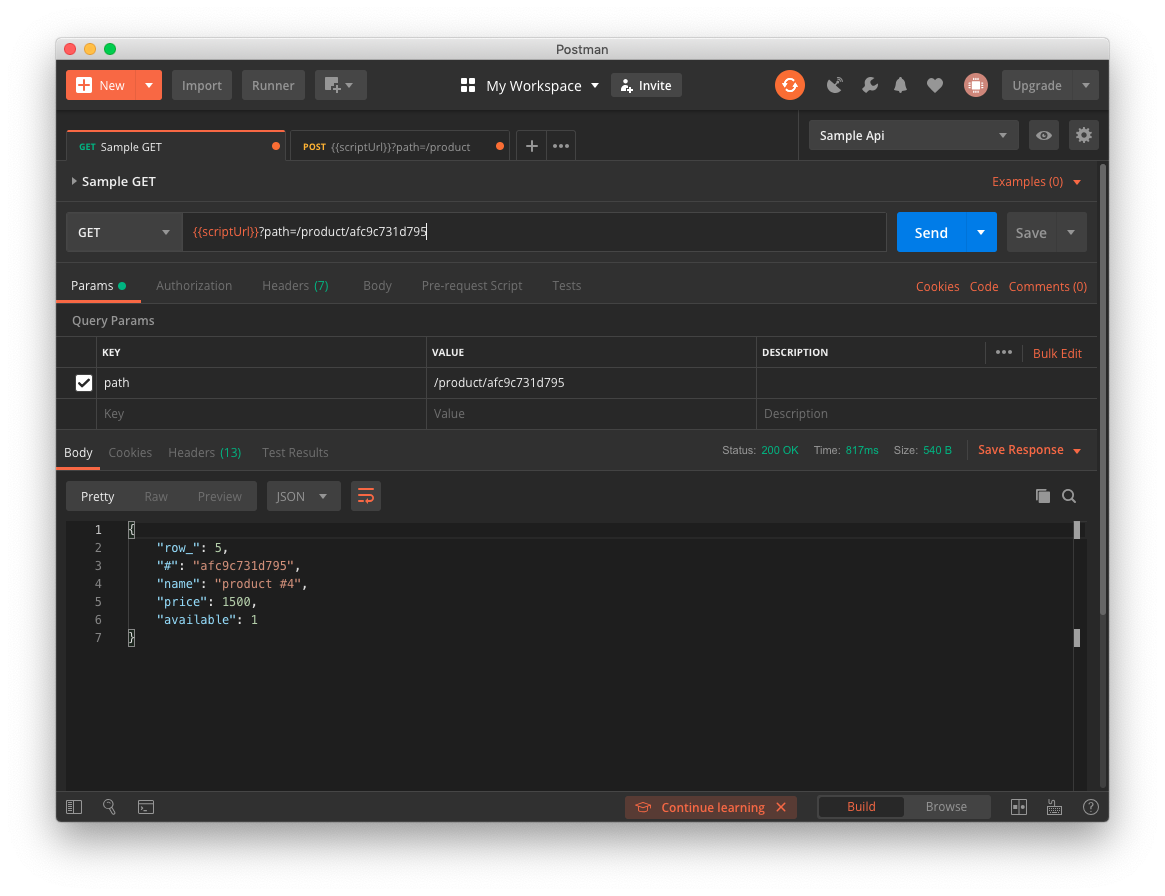The image size is (1165, 896).
Task: Open Manage Environments gear icon
Action: [x=1083, y=135]
